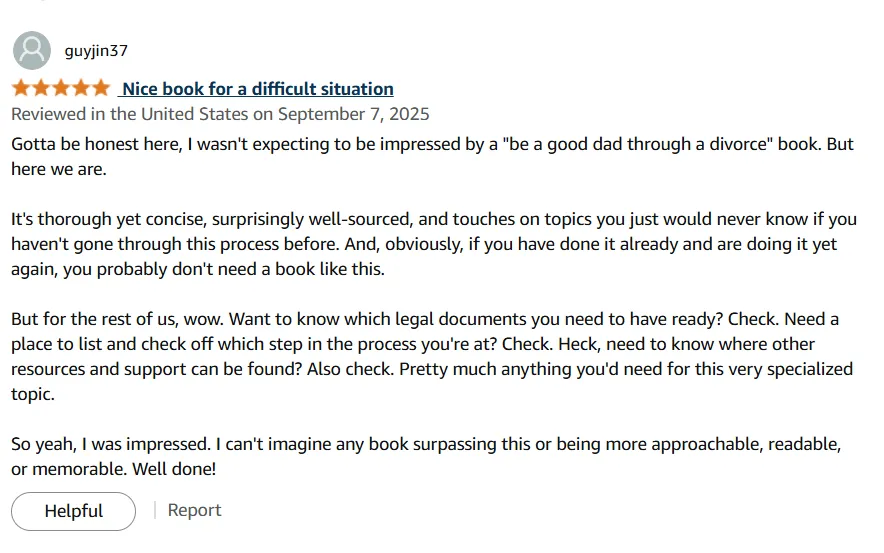This screenshot has width=884, height=553.
Task: Open the 'Nice book for a difficult situation' review title
Action: [x=257, y=89]
